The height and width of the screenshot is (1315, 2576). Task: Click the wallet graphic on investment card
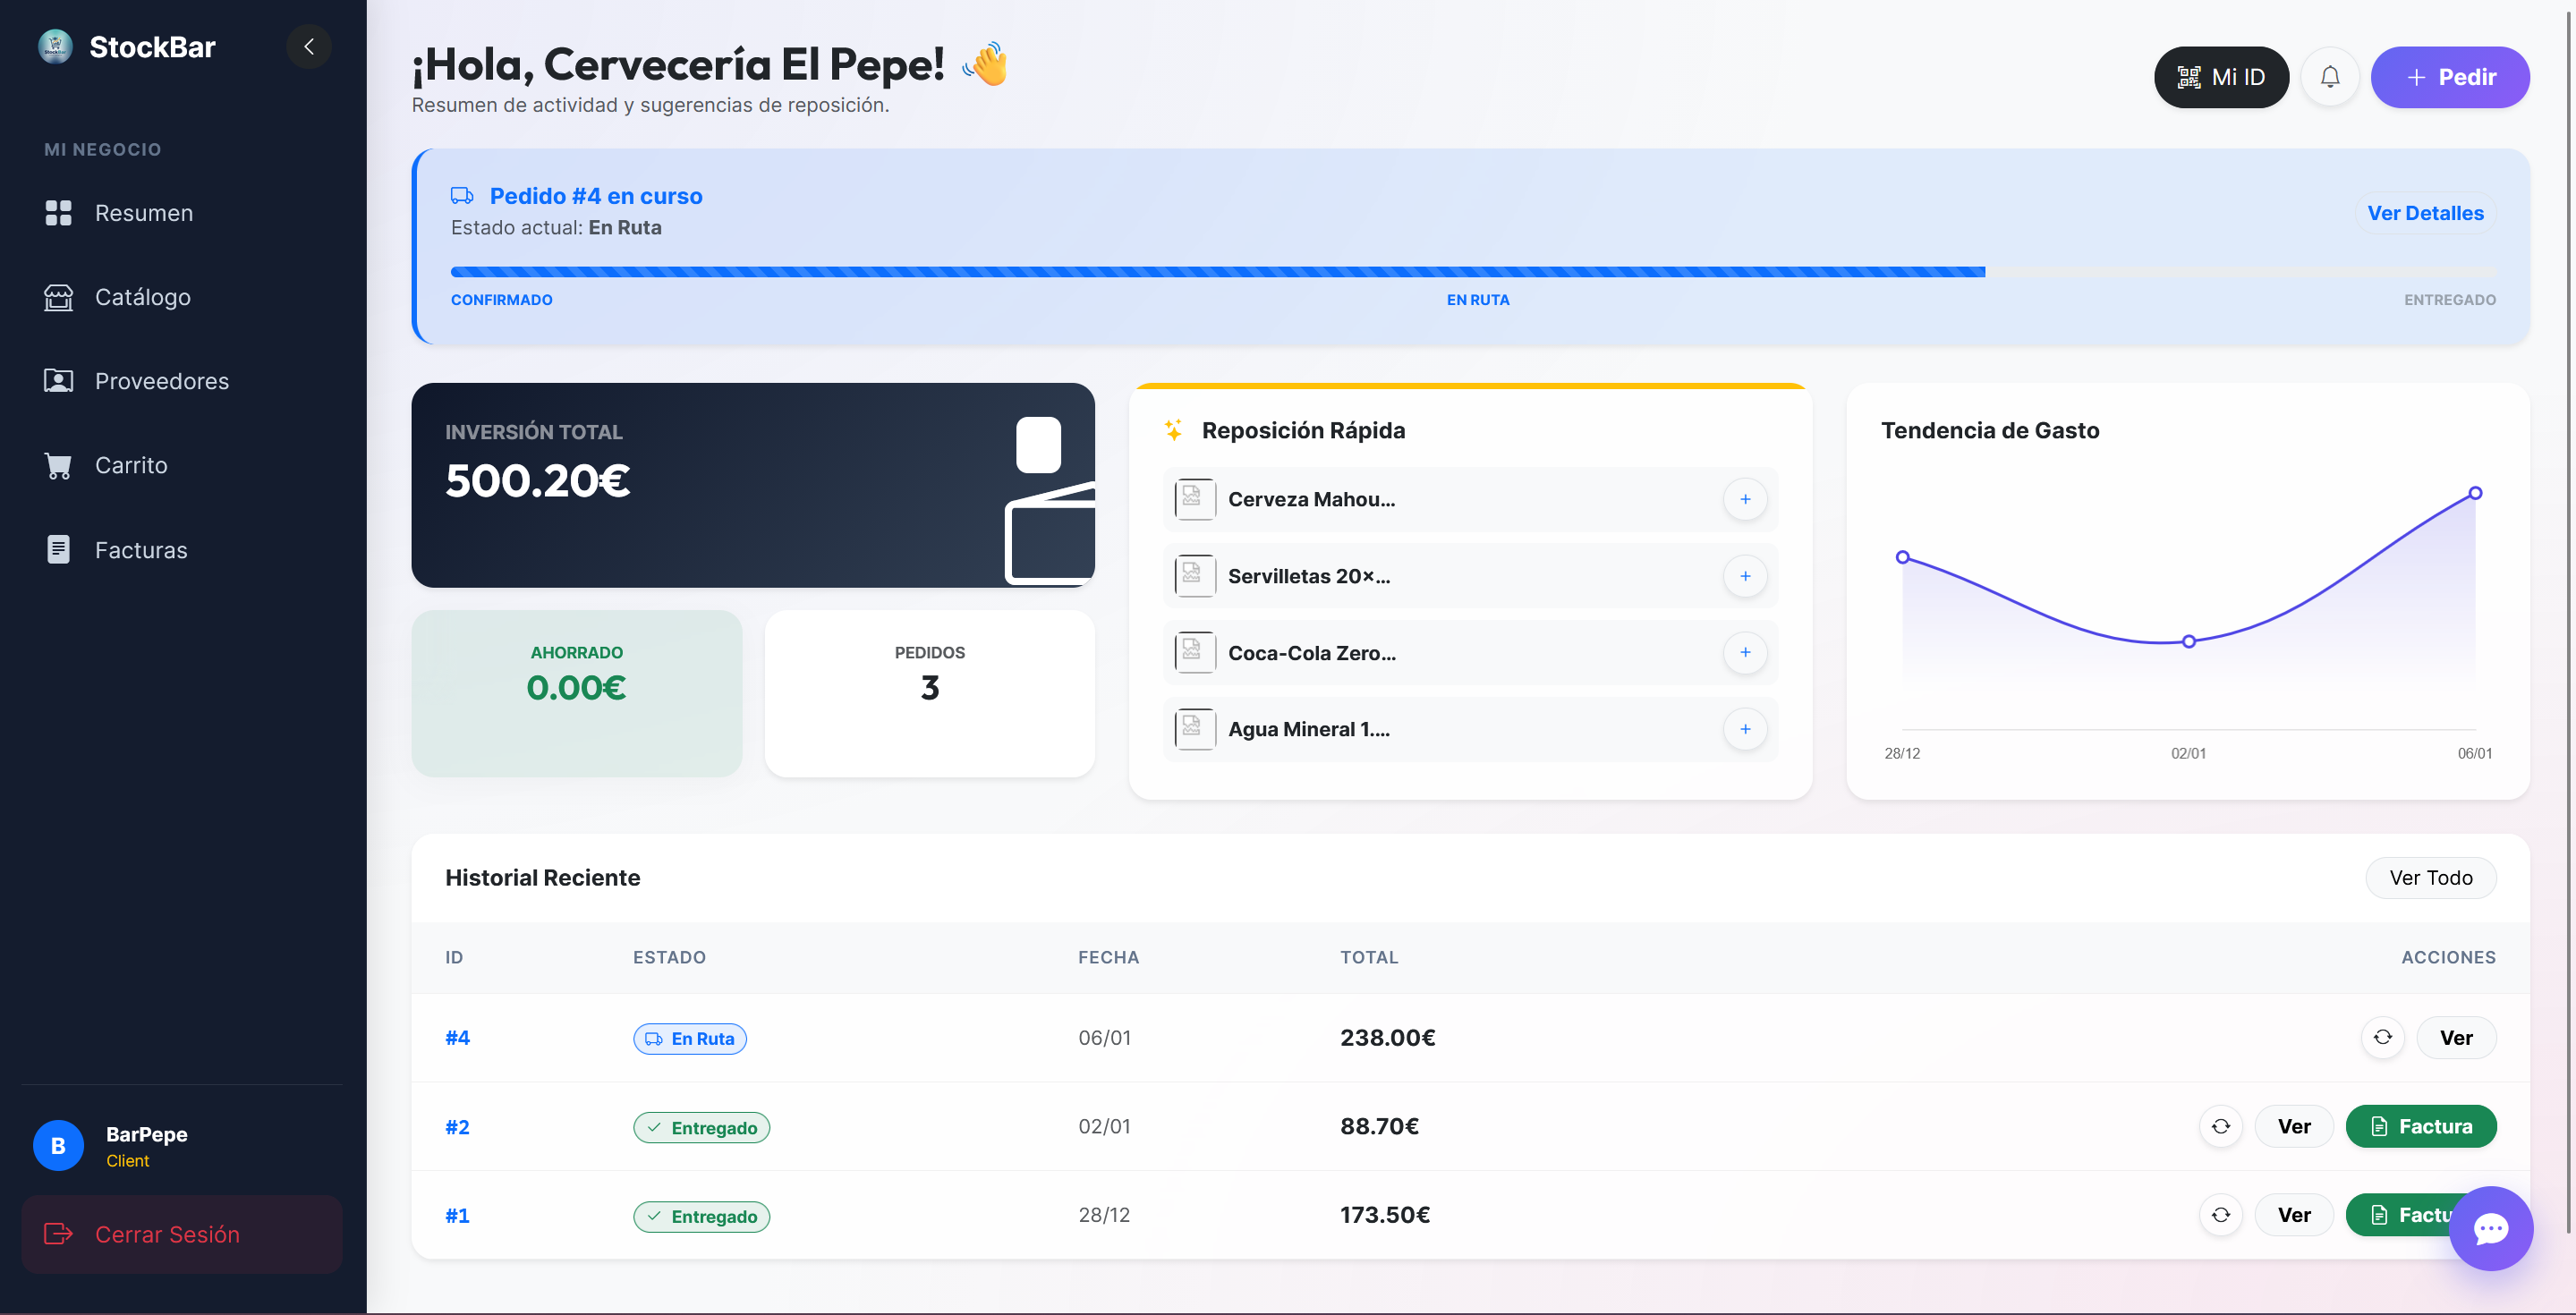(x=1050, y=500)
